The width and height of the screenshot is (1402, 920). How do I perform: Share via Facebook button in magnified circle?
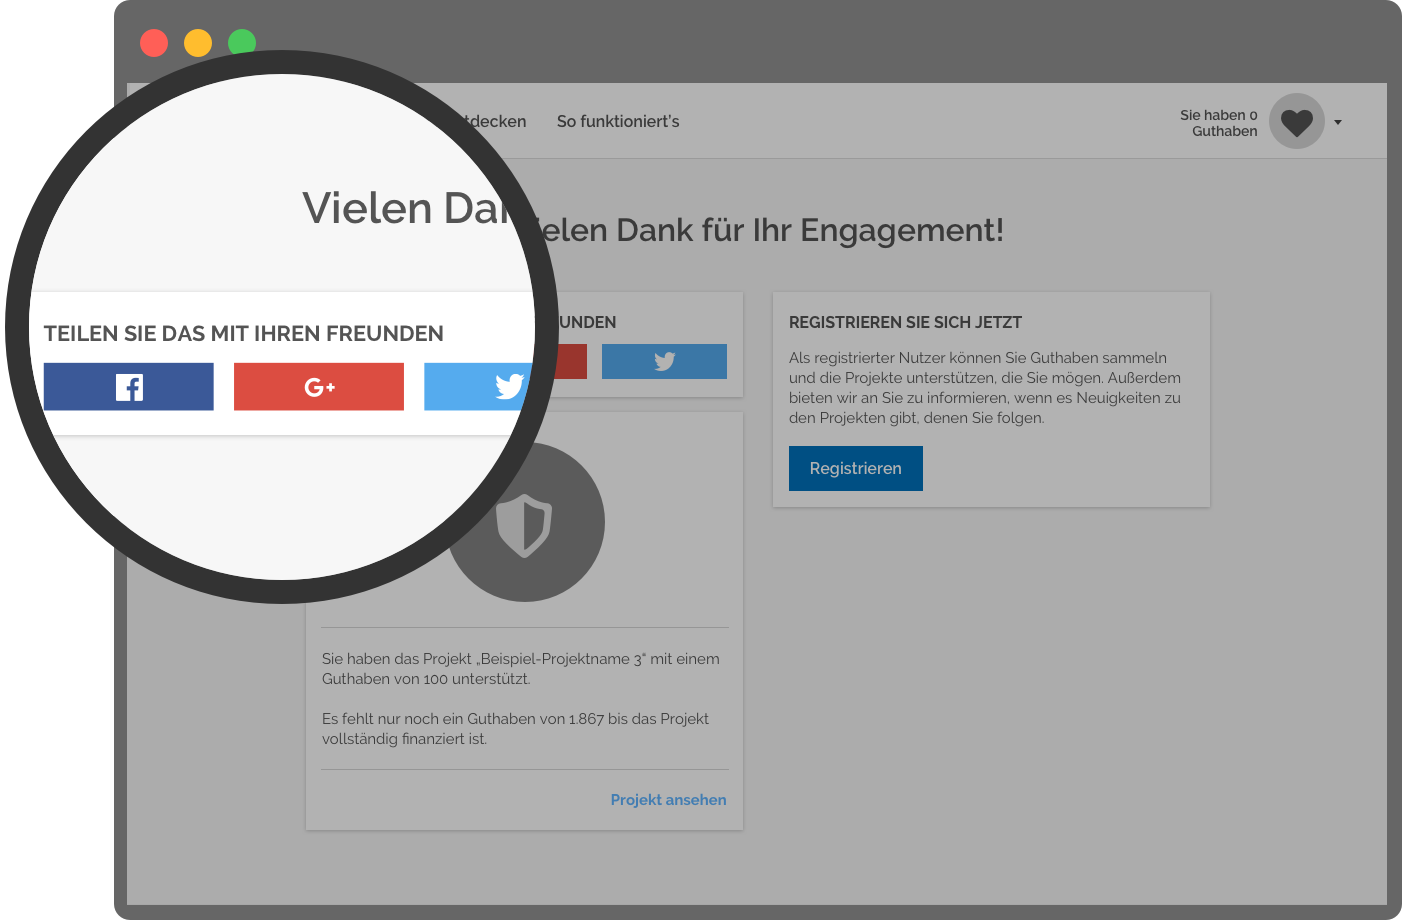point(129,387)
